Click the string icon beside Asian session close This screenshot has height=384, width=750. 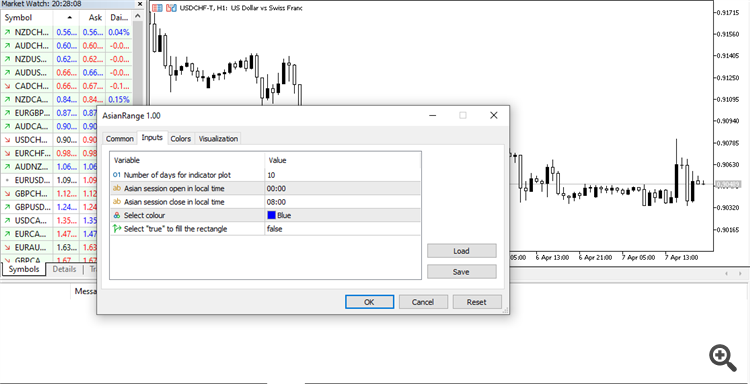click(117, 202)
